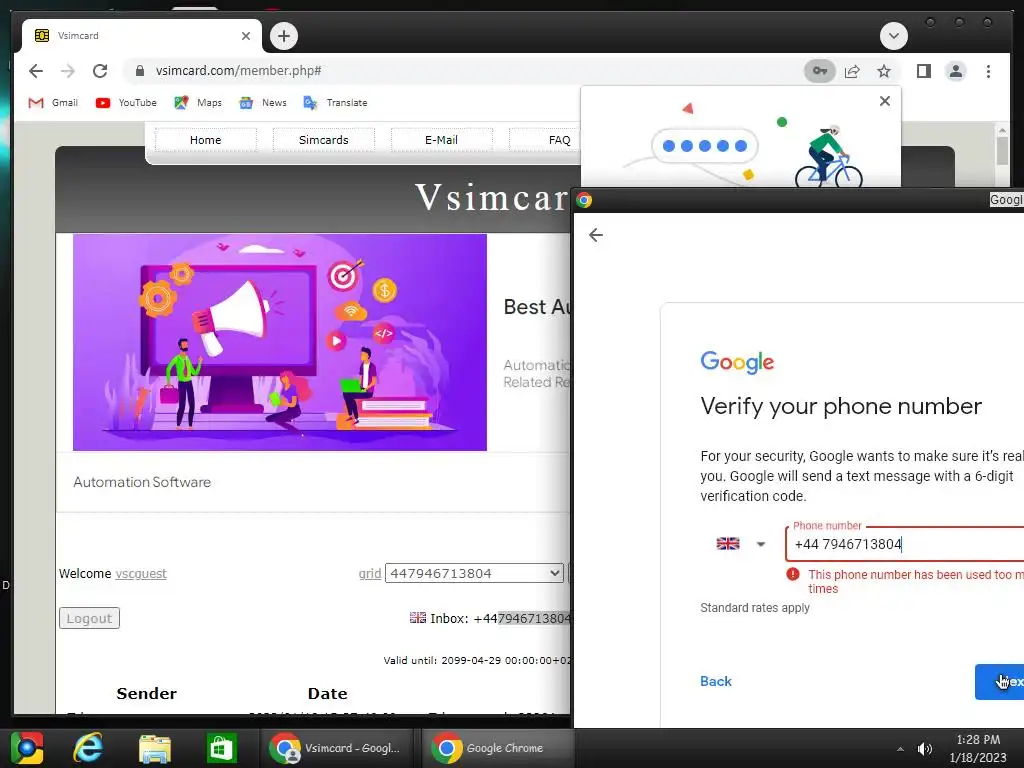
Task: Bookmark this page with the star
Action: coord(884,71)
